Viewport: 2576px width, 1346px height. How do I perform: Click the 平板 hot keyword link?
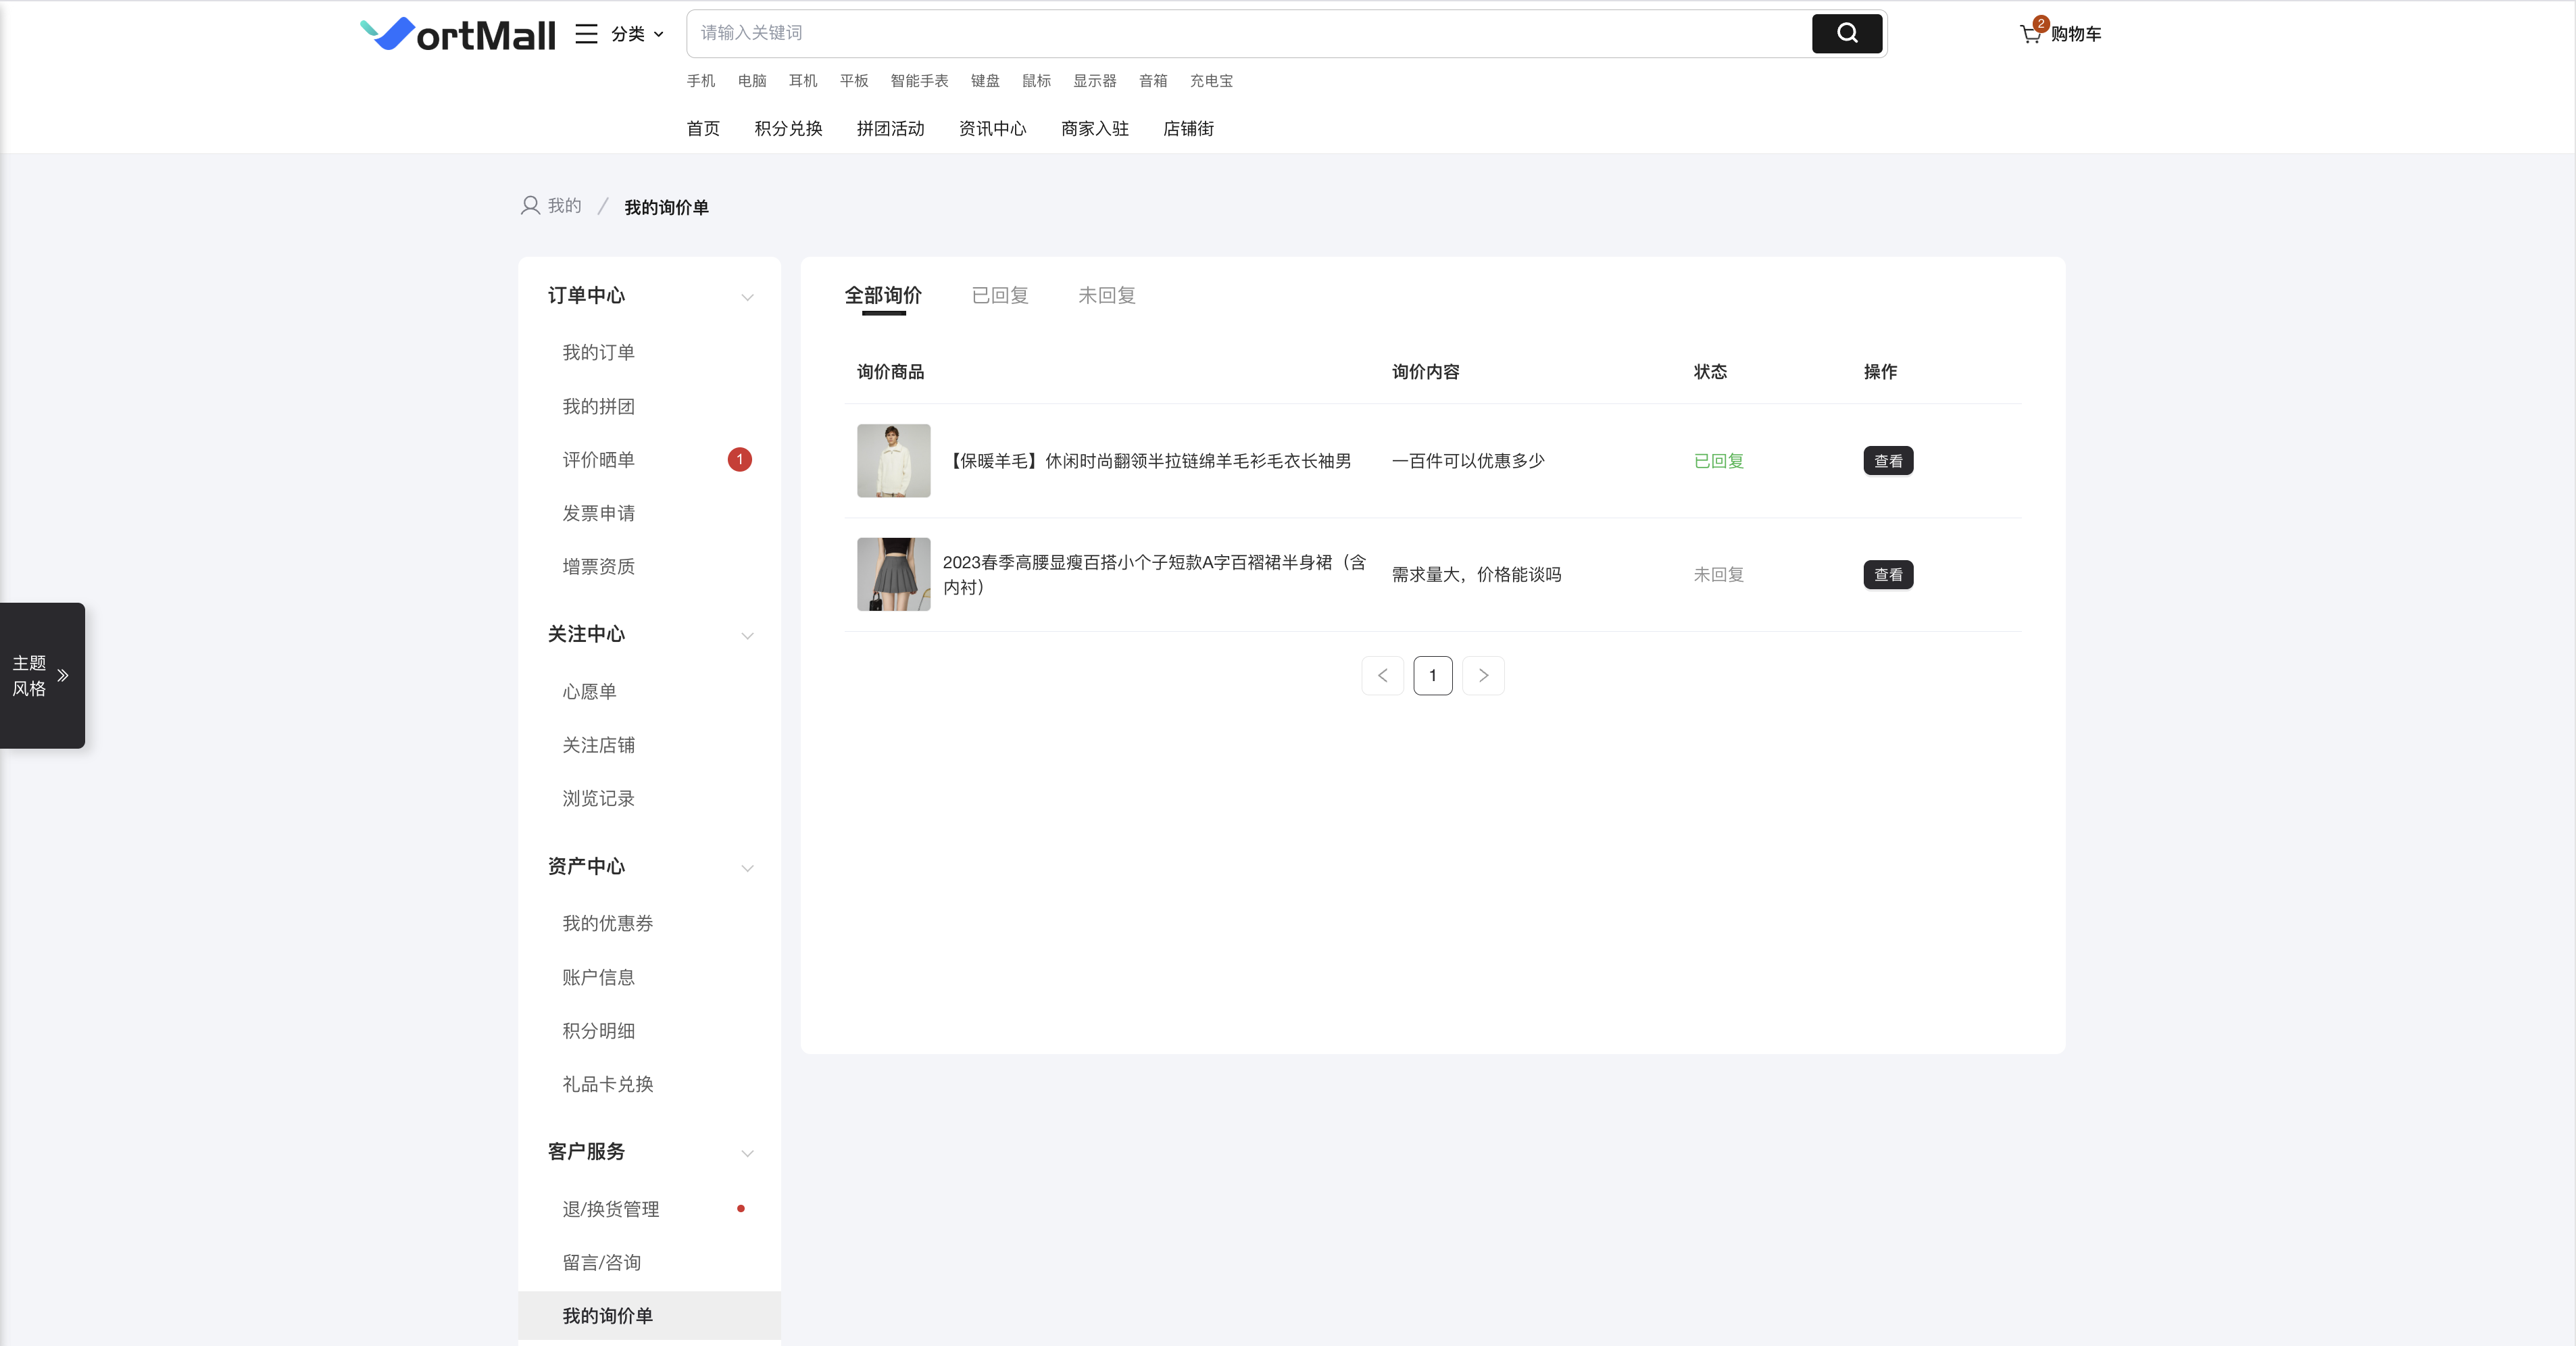[x=854, y=81]
